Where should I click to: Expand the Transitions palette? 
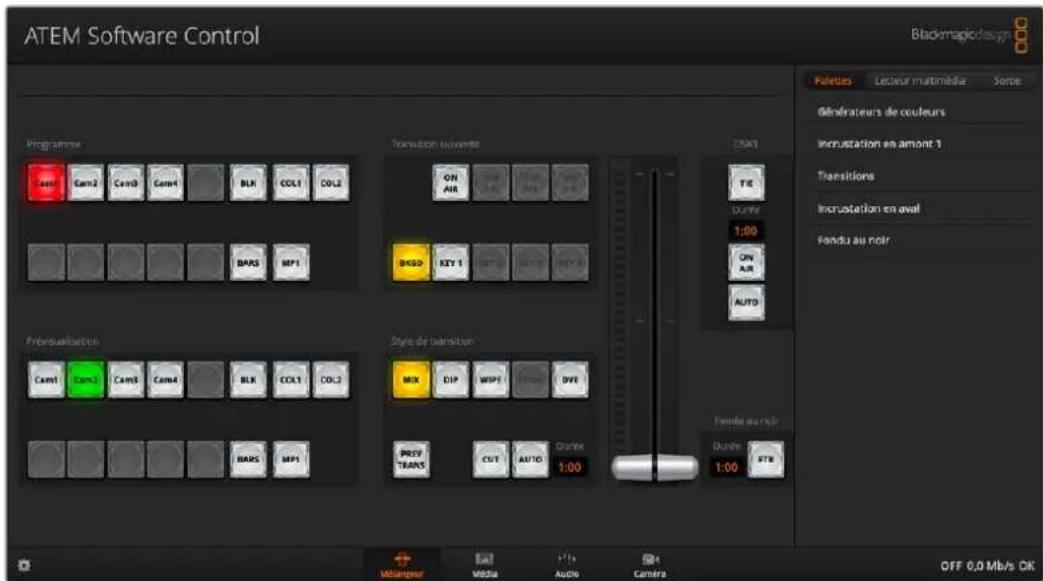click(919, 176)
